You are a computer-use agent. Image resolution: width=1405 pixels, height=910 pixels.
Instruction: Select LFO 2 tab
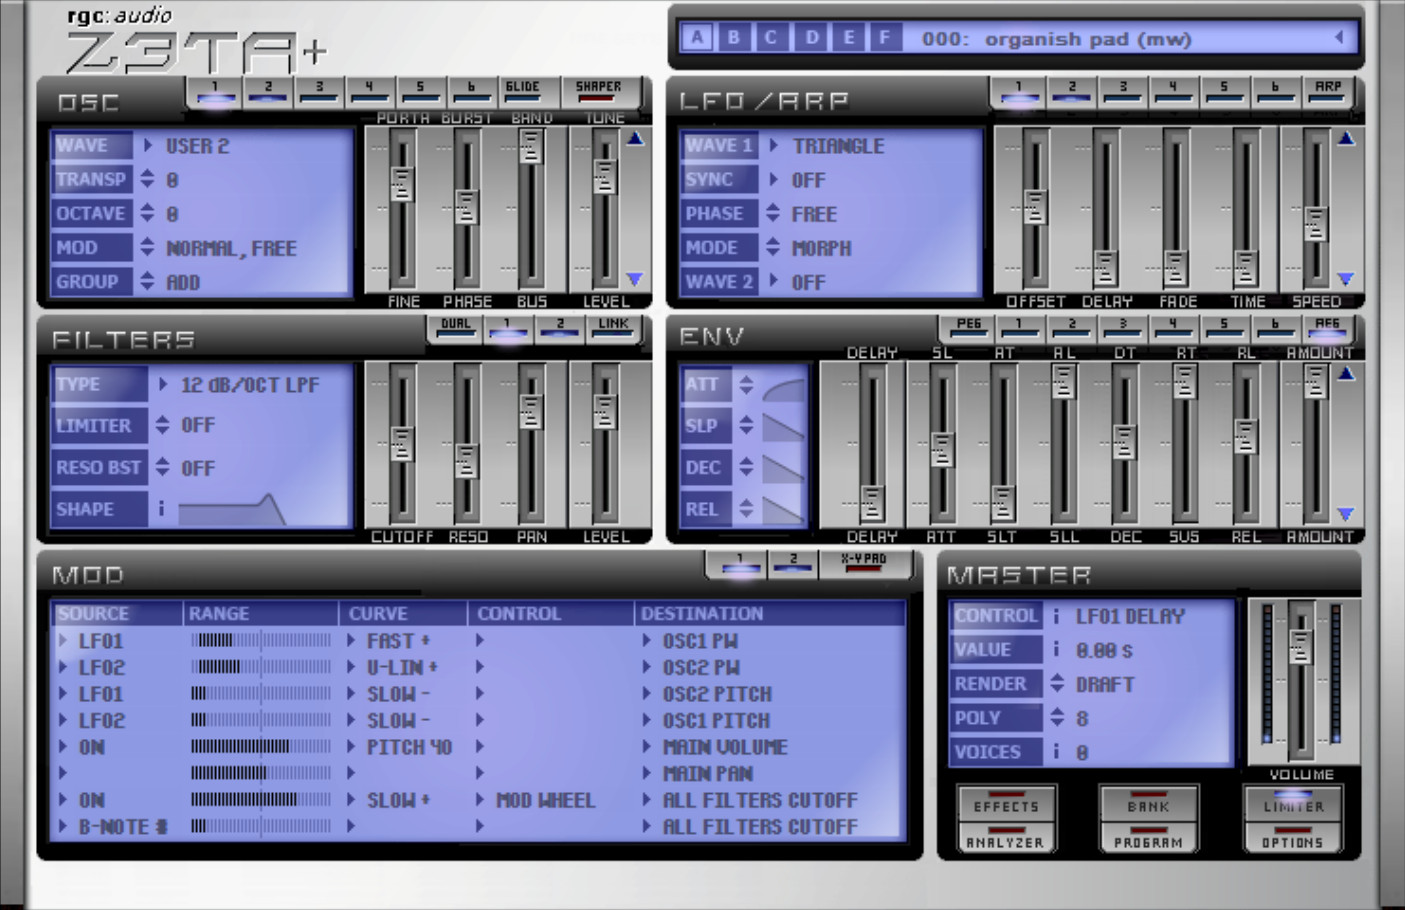pyautogui.click(x=1071, y=92)
